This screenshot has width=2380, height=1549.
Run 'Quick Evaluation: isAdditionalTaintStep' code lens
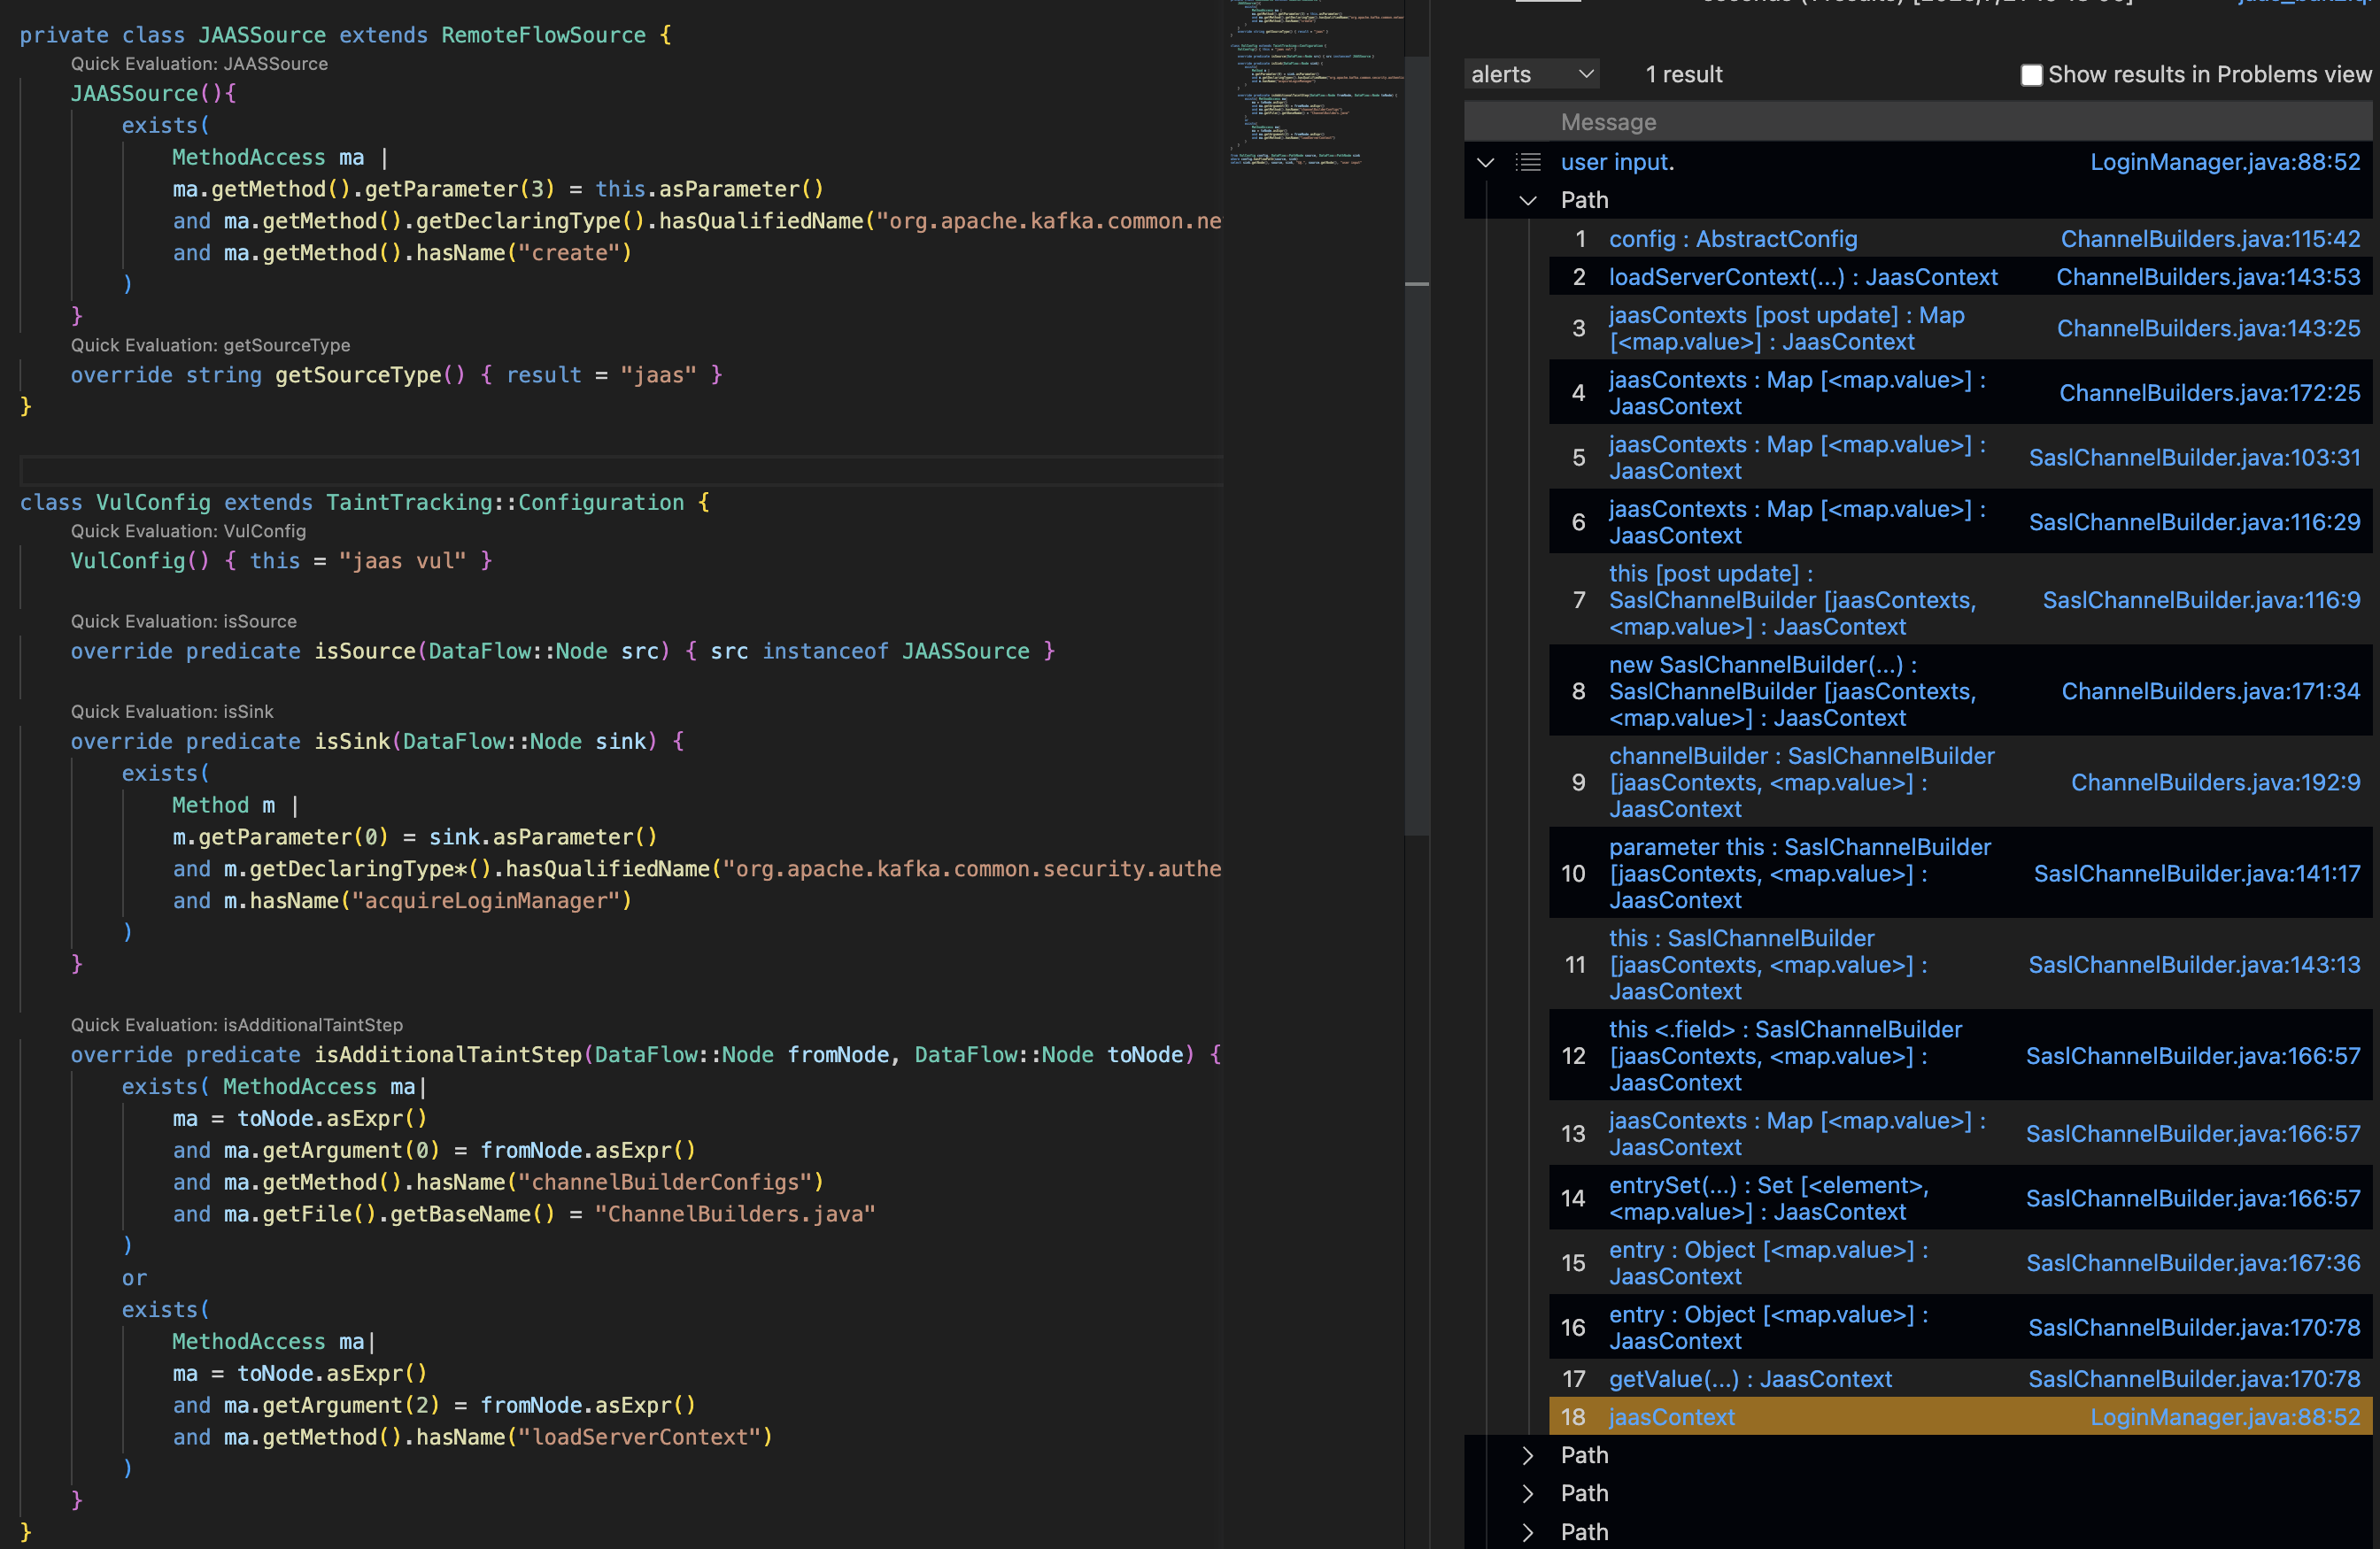[237, 1025]
